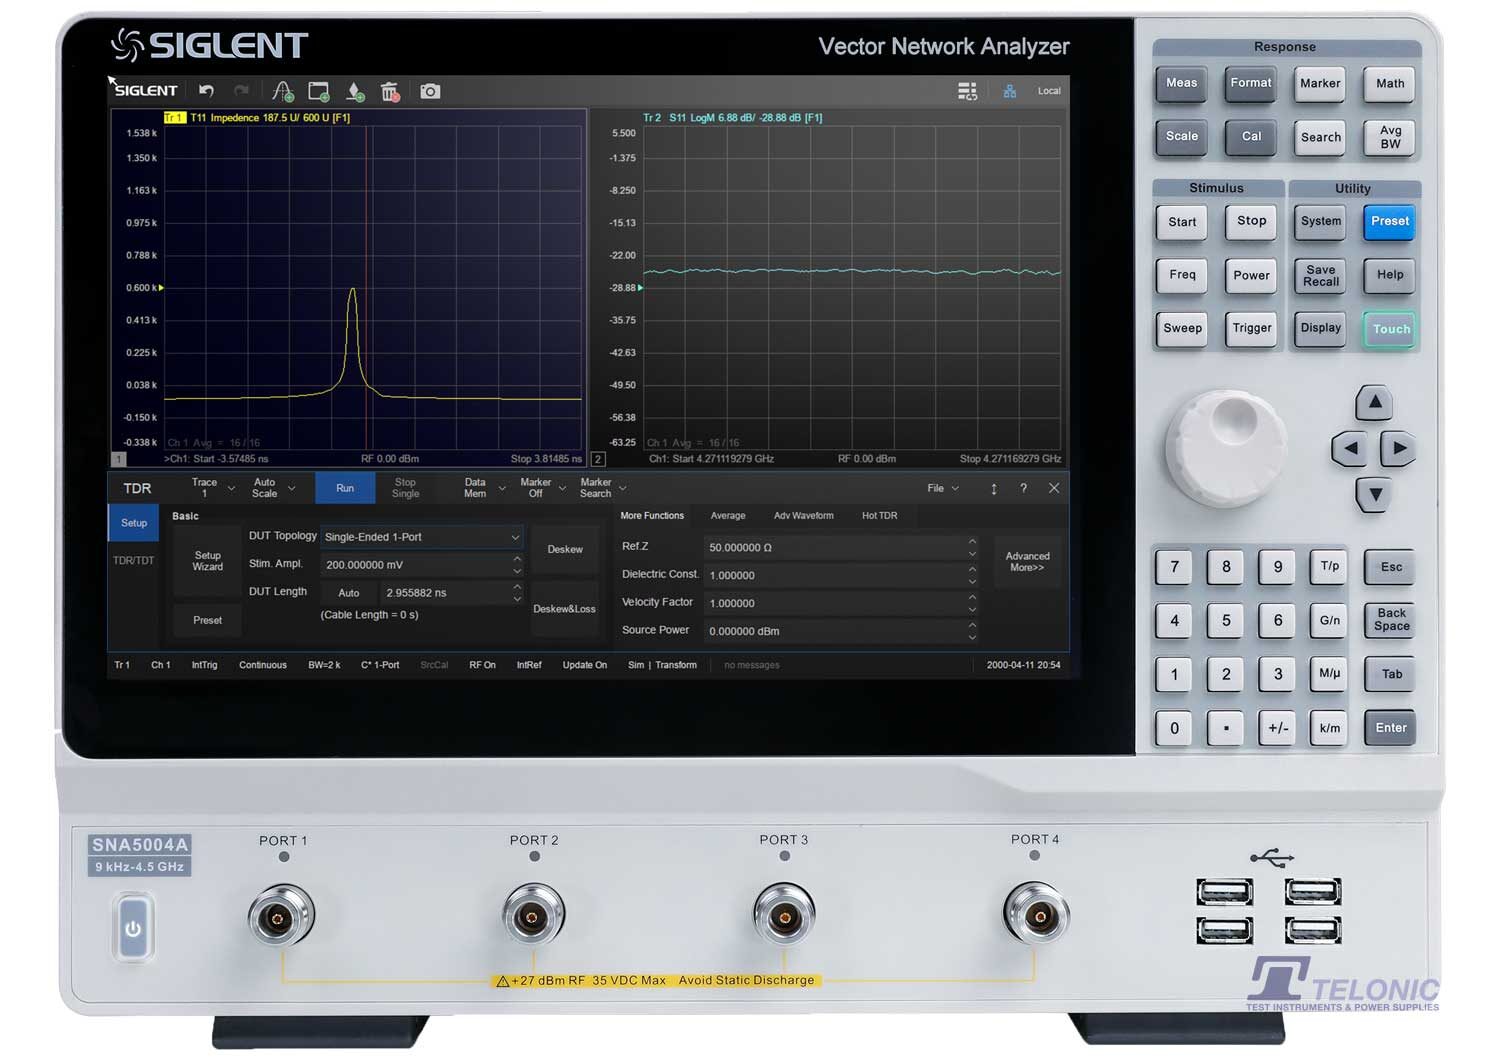Tap the front-panel power button
The image size is (1500, 1060).
[x=133, y=929]
